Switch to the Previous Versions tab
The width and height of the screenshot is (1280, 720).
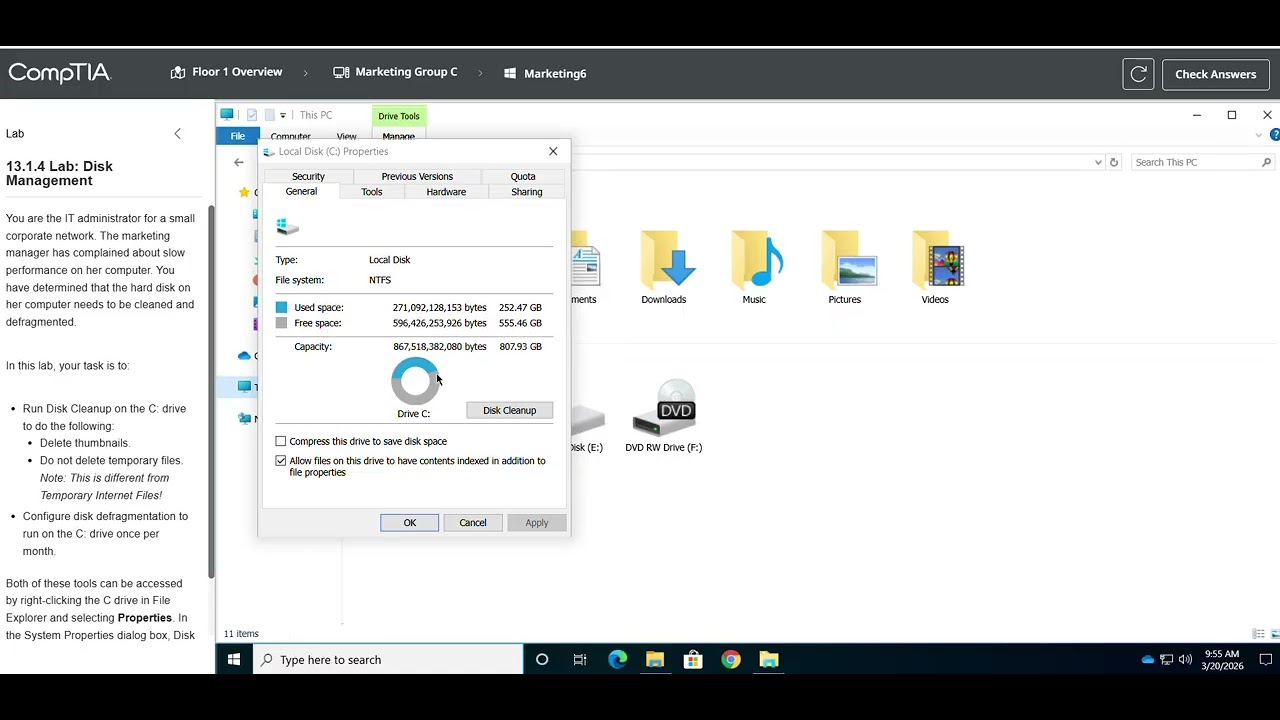[x=417, y=176]
